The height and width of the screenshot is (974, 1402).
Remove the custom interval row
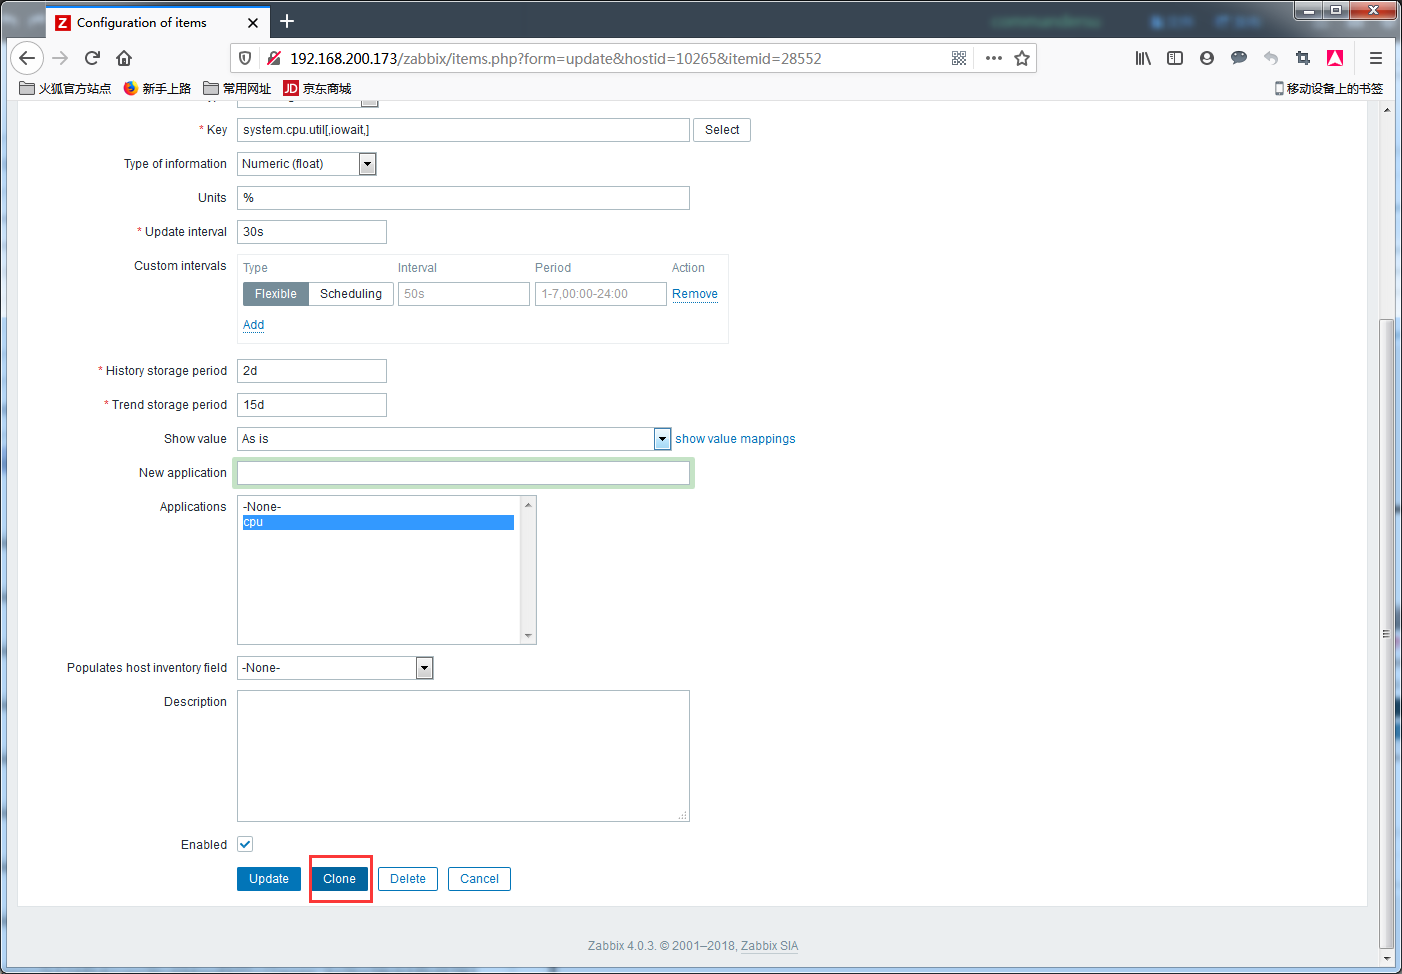(x=695, y=294)
